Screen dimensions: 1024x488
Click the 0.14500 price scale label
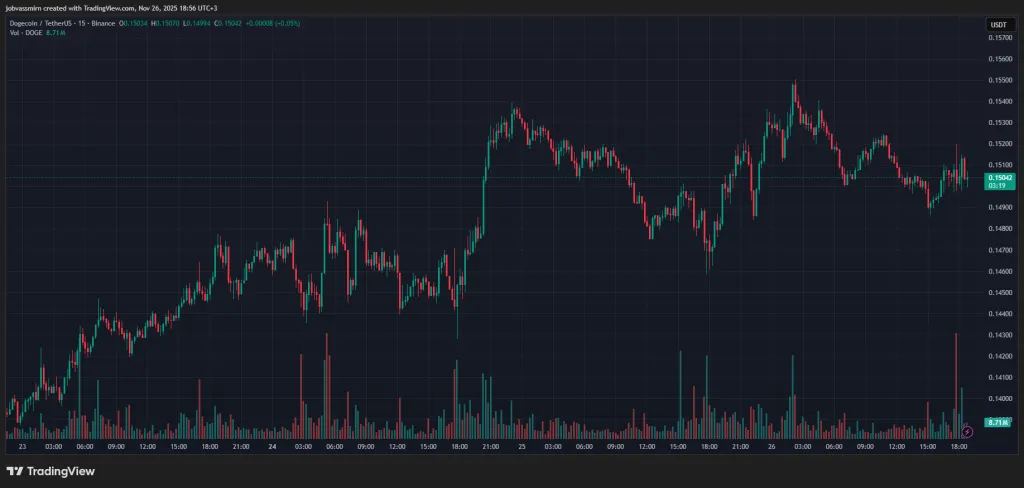(998, 292)
